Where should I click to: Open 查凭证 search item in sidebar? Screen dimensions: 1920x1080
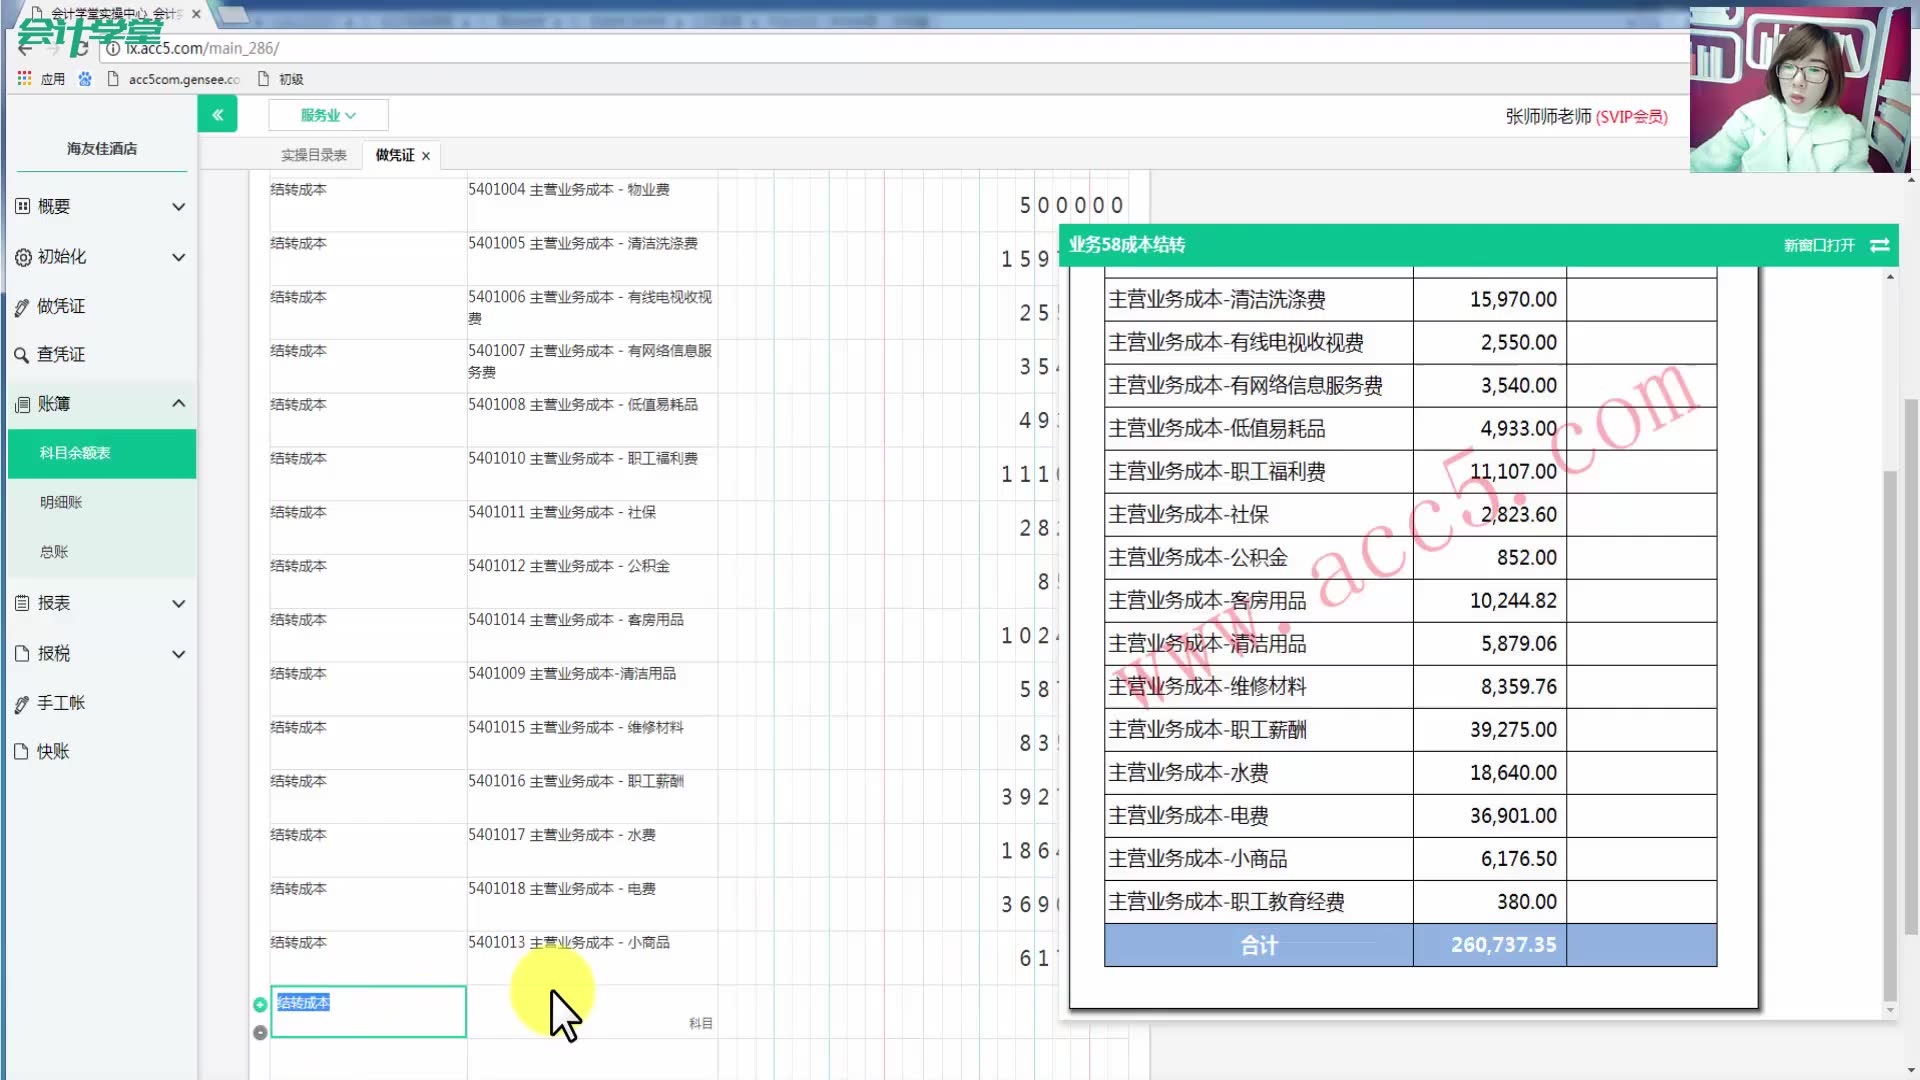click(60, 354)
